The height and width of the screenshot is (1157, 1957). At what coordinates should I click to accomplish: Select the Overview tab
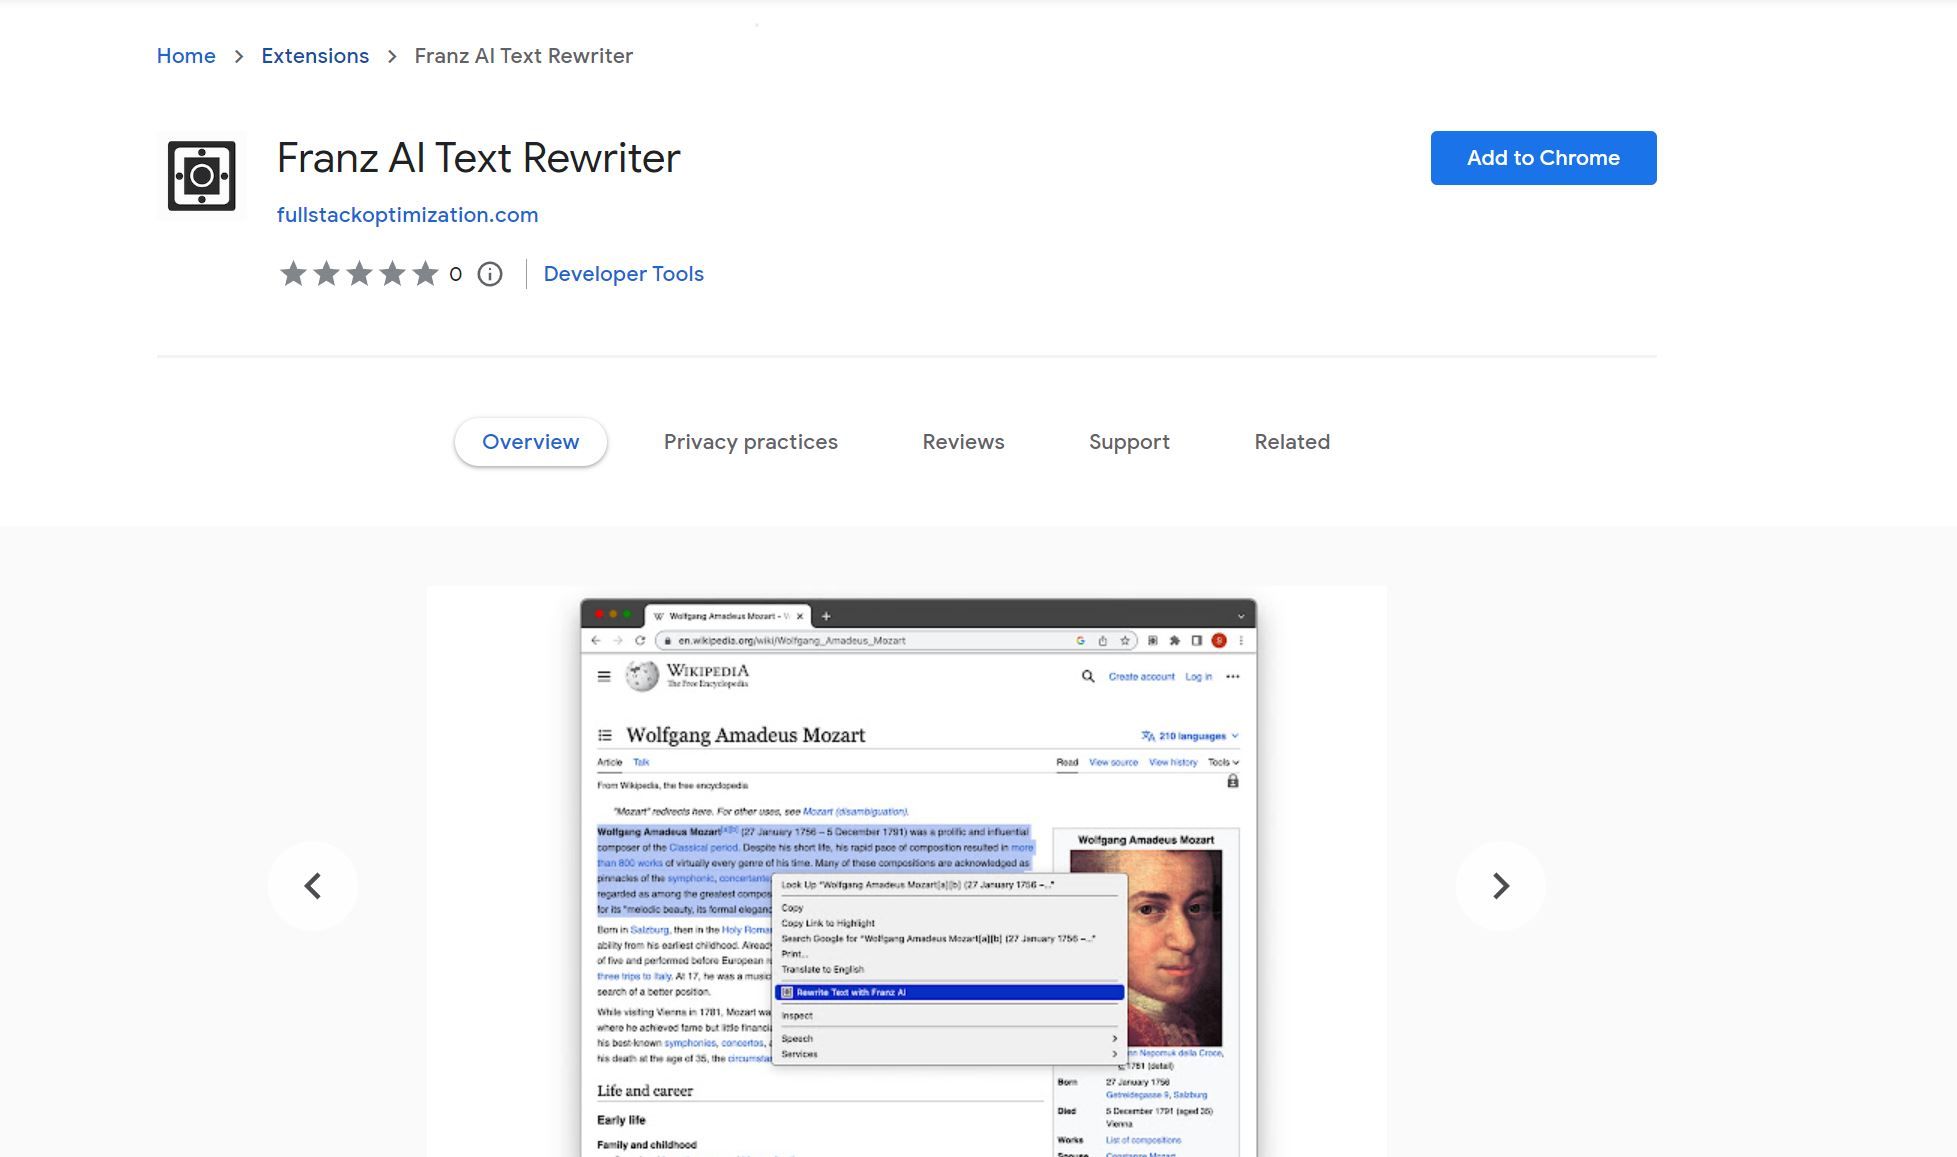(530, 442)
